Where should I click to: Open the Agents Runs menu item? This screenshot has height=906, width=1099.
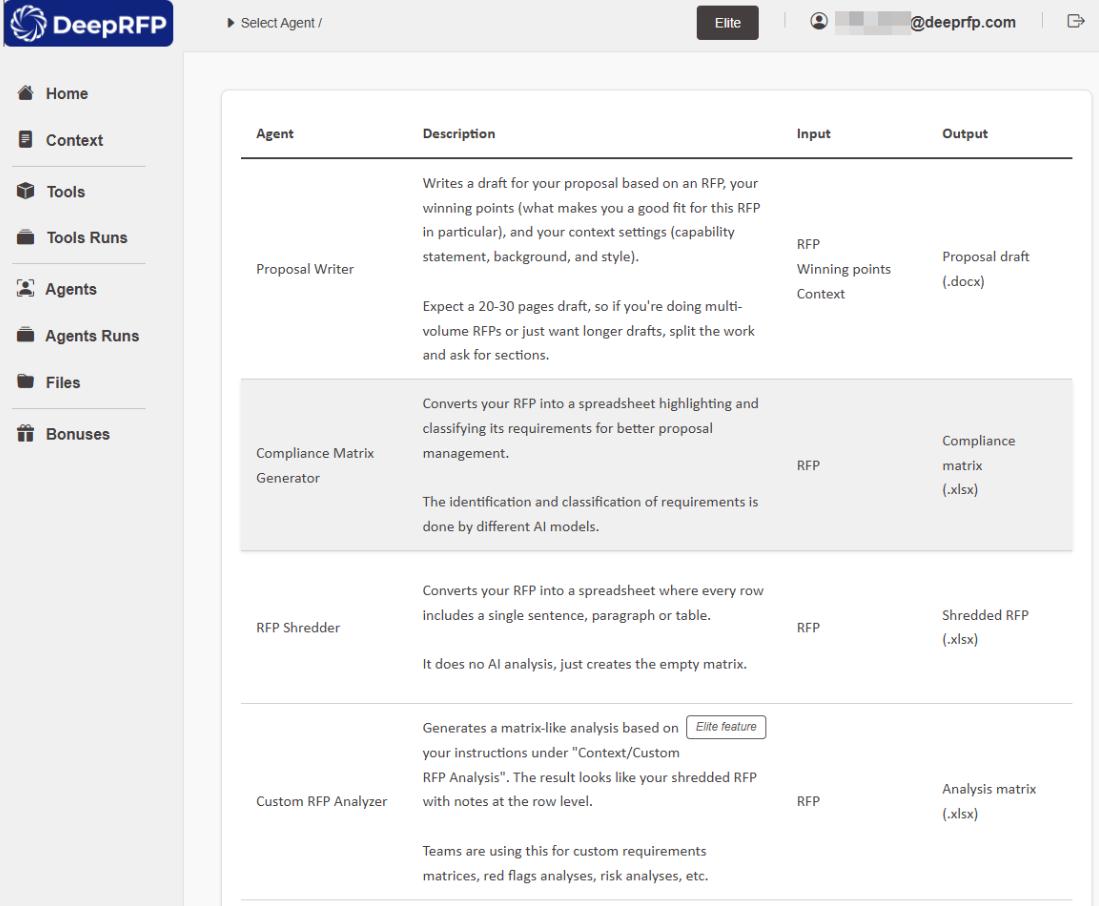click(x=92, y=336)
